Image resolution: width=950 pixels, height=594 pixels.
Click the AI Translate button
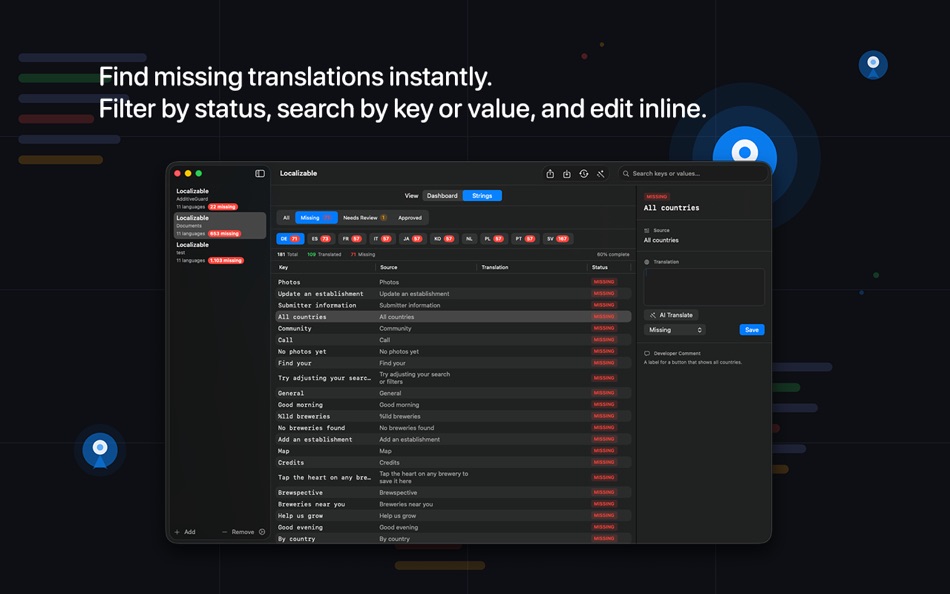[671, 315]
